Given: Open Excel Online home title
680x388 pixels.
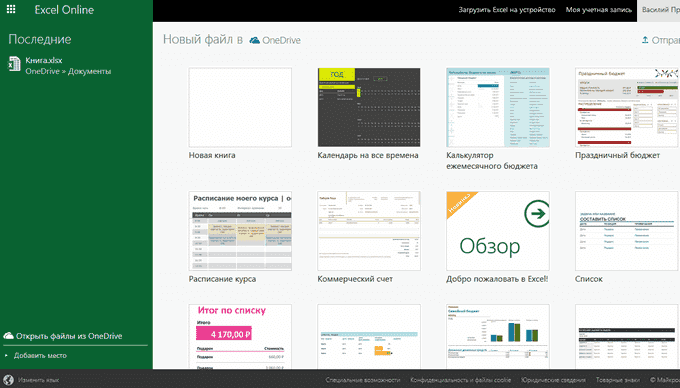Looking at the screenshot, I should 64,10.
